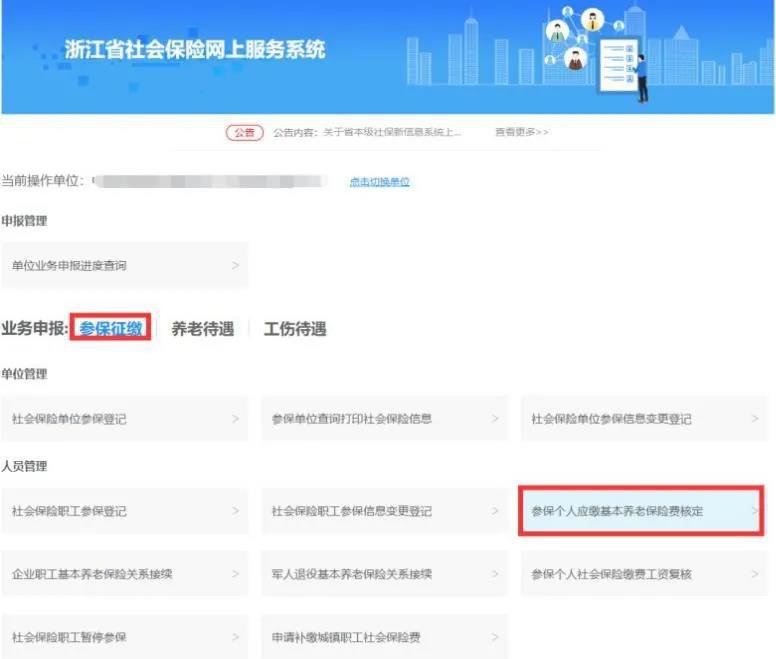Switch to the 参保征缴 tab
776x659 pixels.
coord(112,328)
